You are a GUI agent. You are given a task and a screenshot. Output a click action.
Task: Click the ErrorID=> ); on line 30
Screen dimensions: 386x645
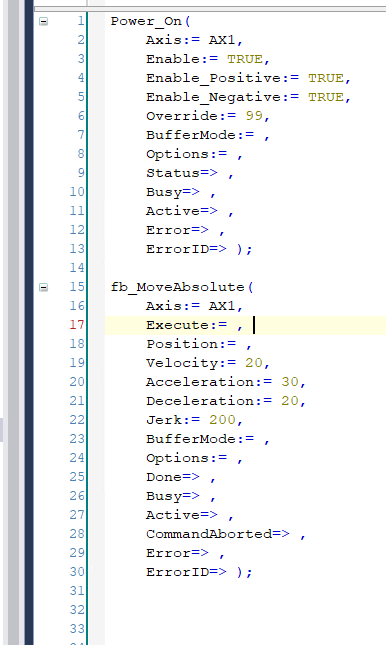tap(199, 572)
